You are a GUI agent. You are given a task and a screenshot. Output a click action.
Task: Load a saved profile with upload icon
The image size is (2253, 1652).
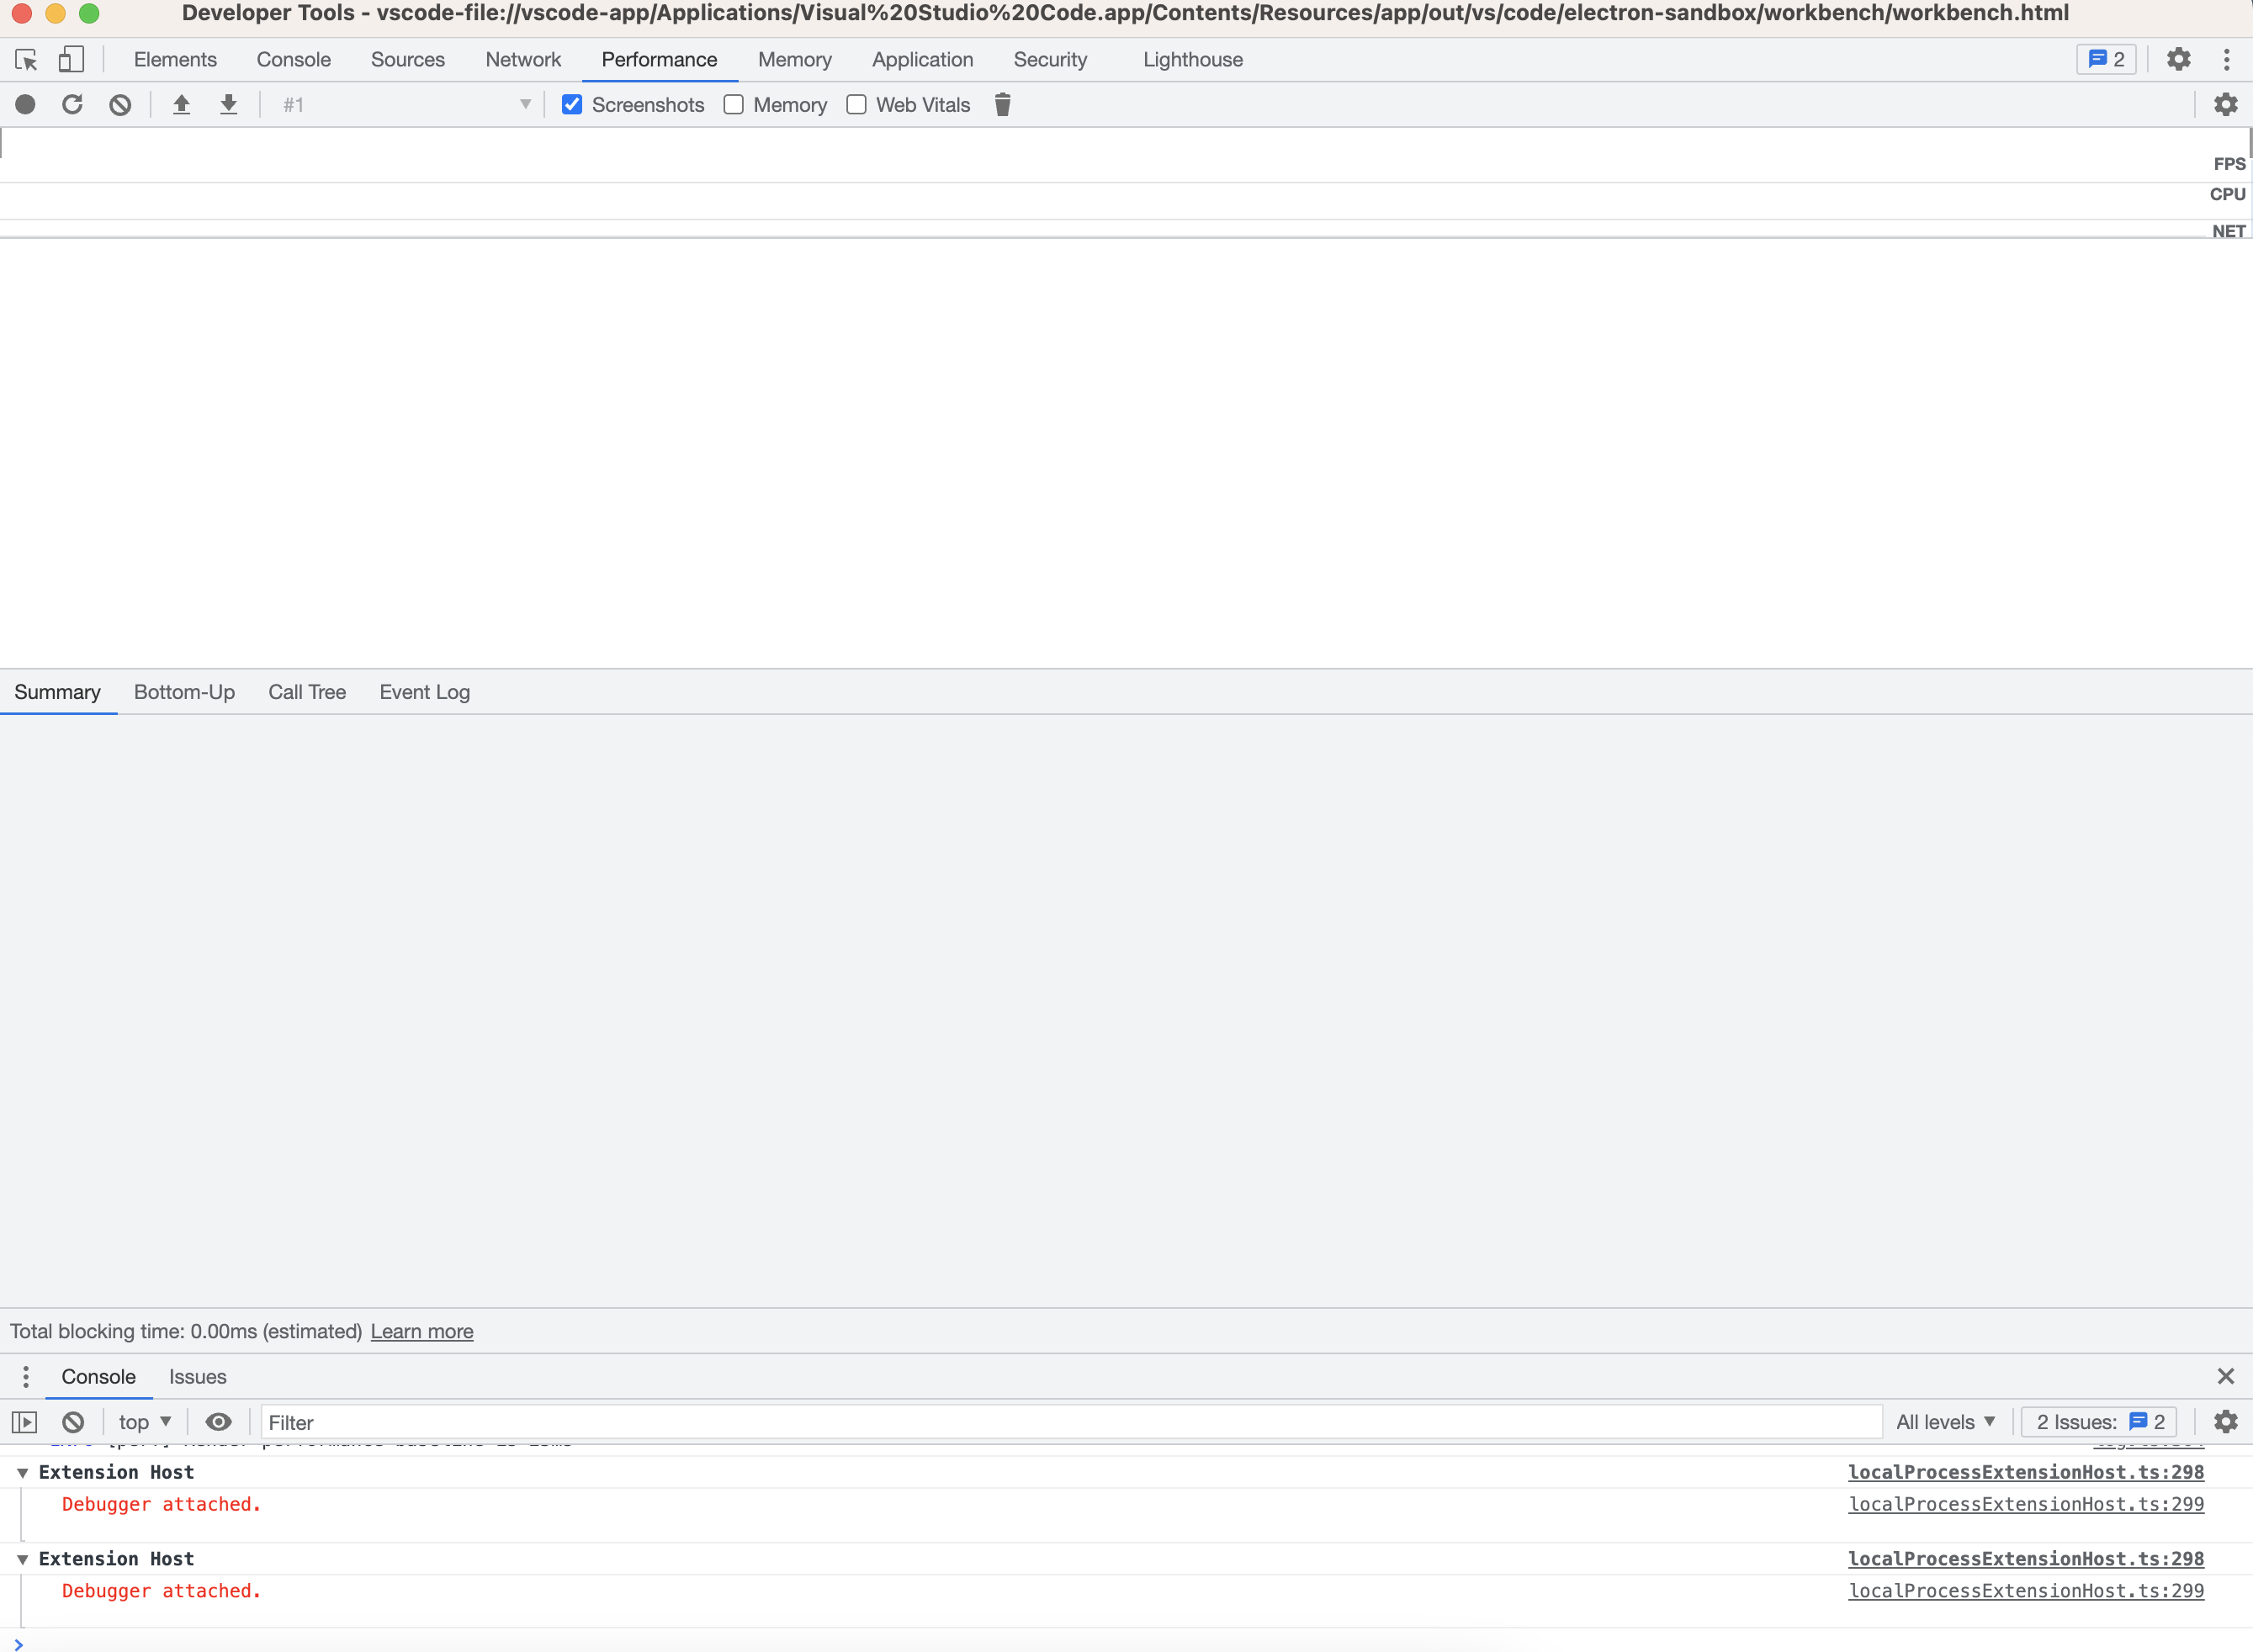pos(181,104)
